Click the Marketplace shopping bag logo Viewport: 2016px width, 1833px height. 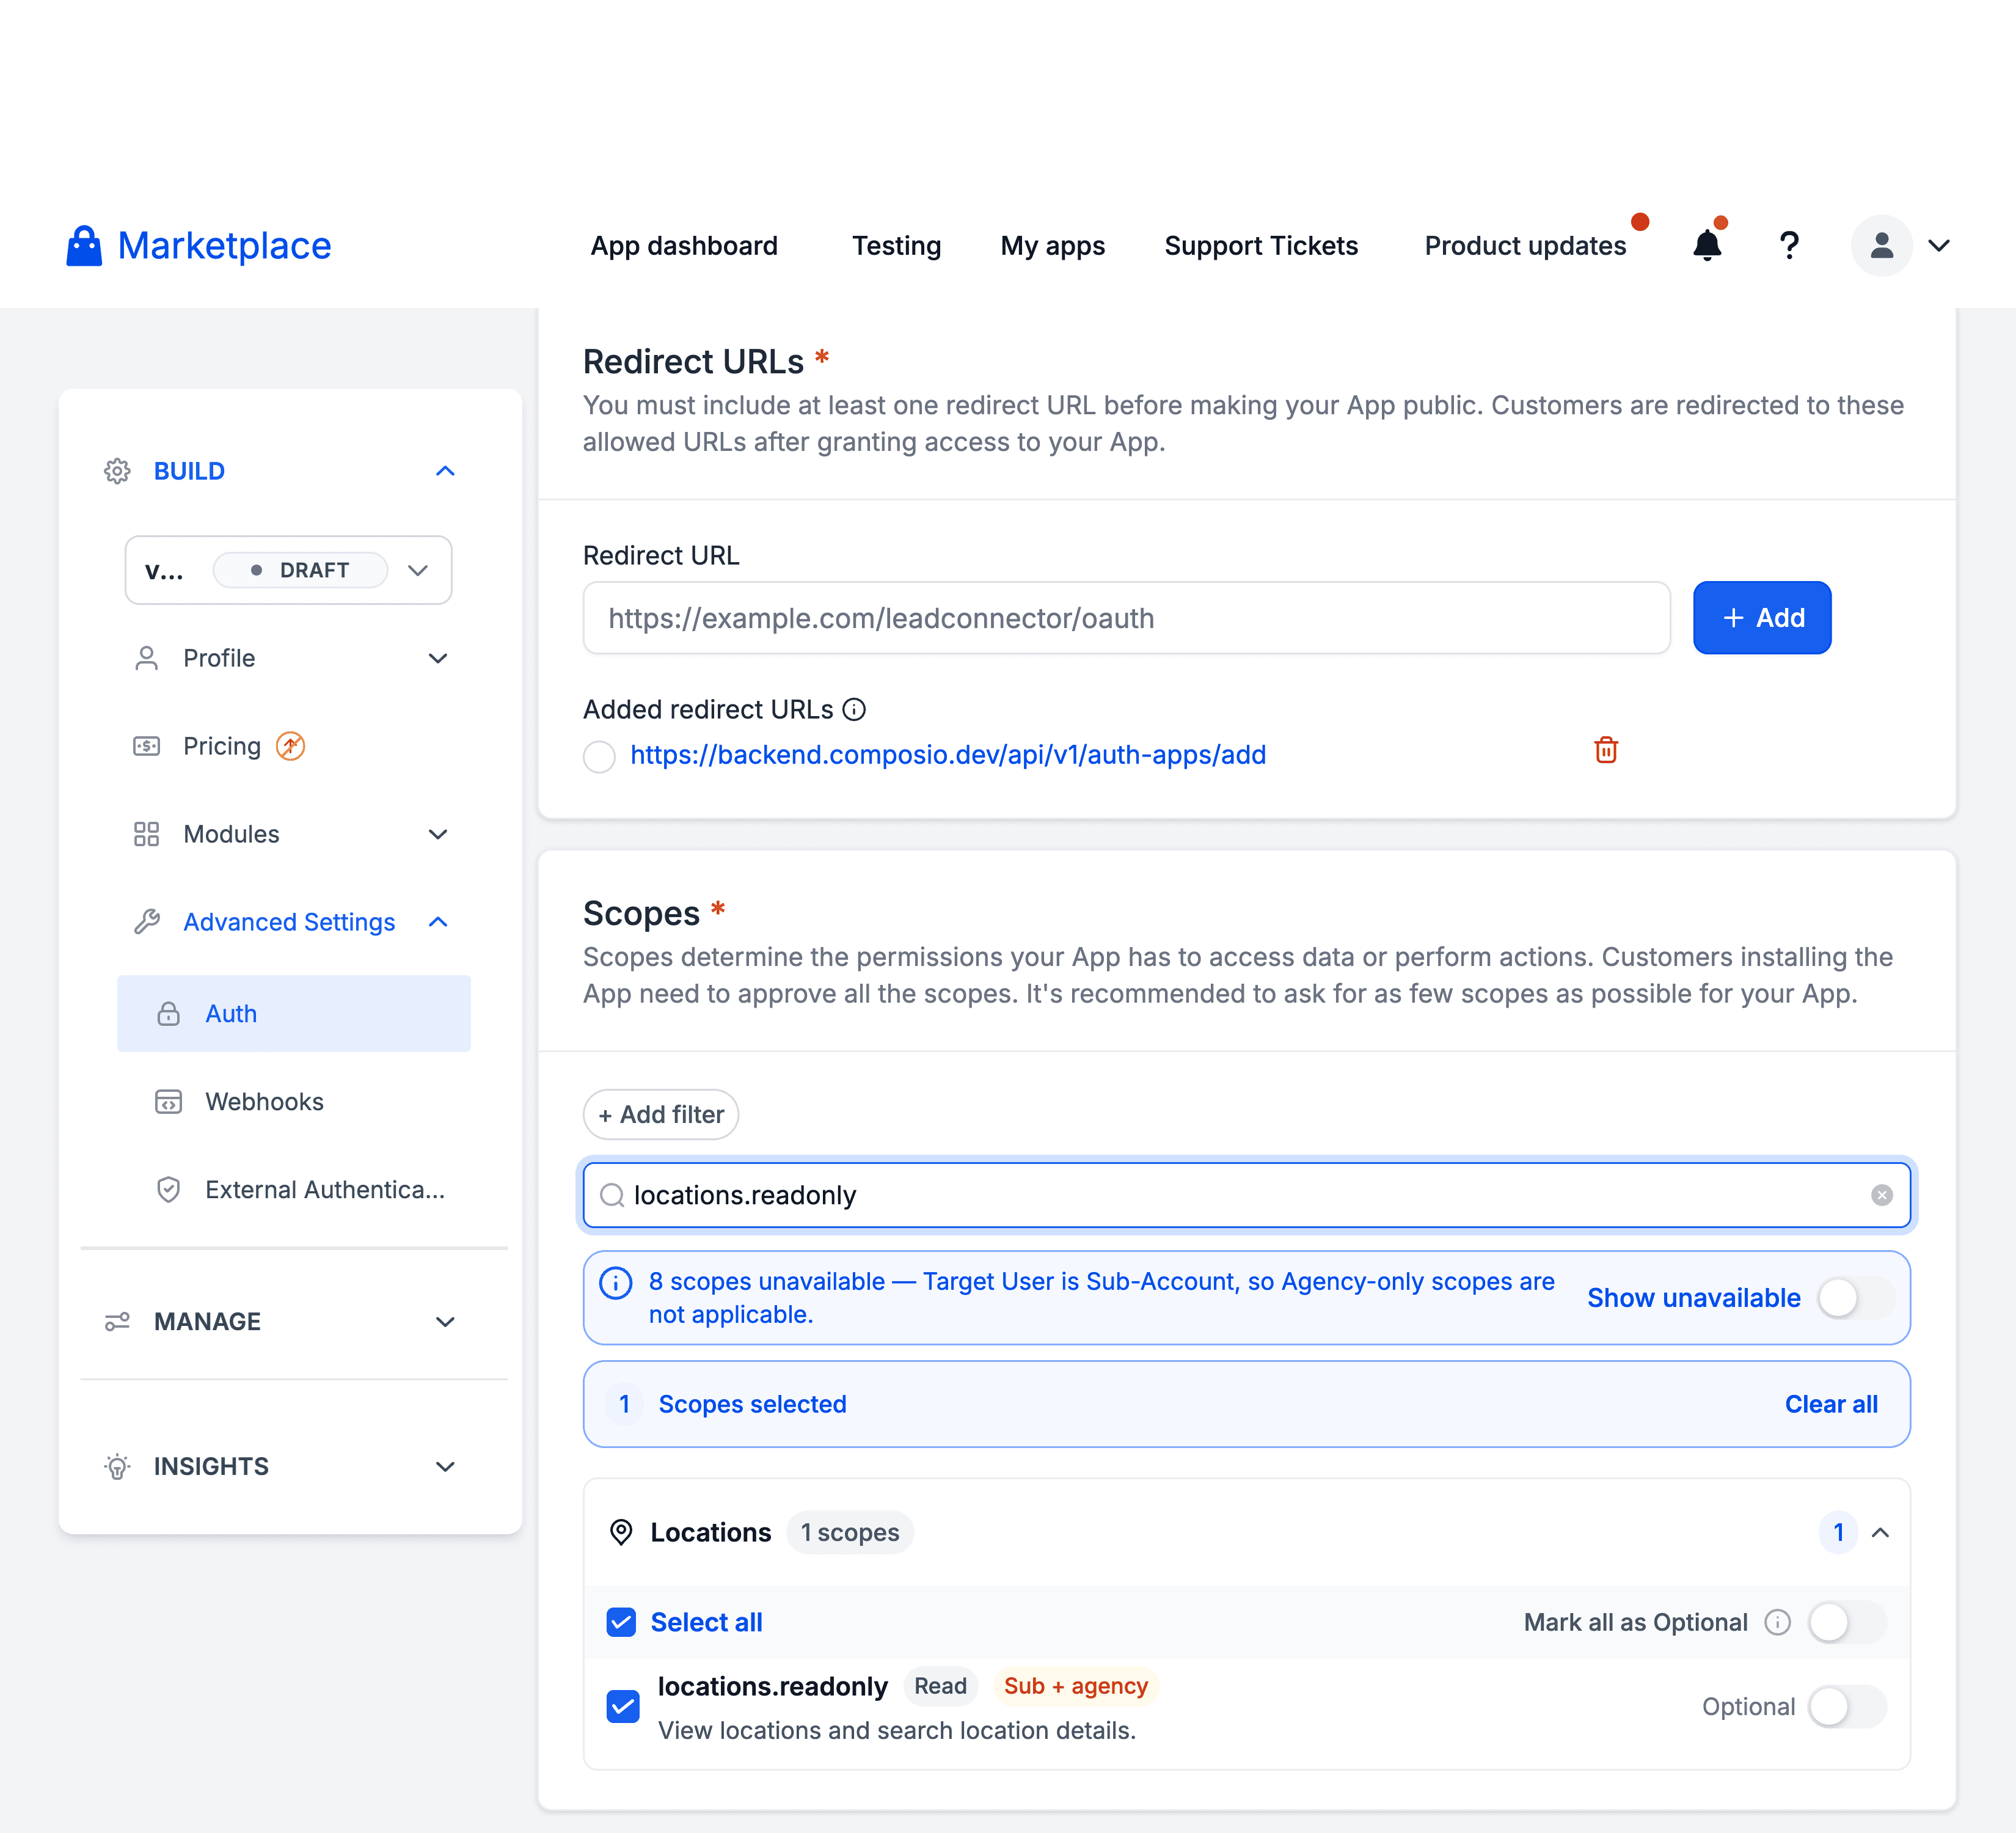tap(84, 246)
